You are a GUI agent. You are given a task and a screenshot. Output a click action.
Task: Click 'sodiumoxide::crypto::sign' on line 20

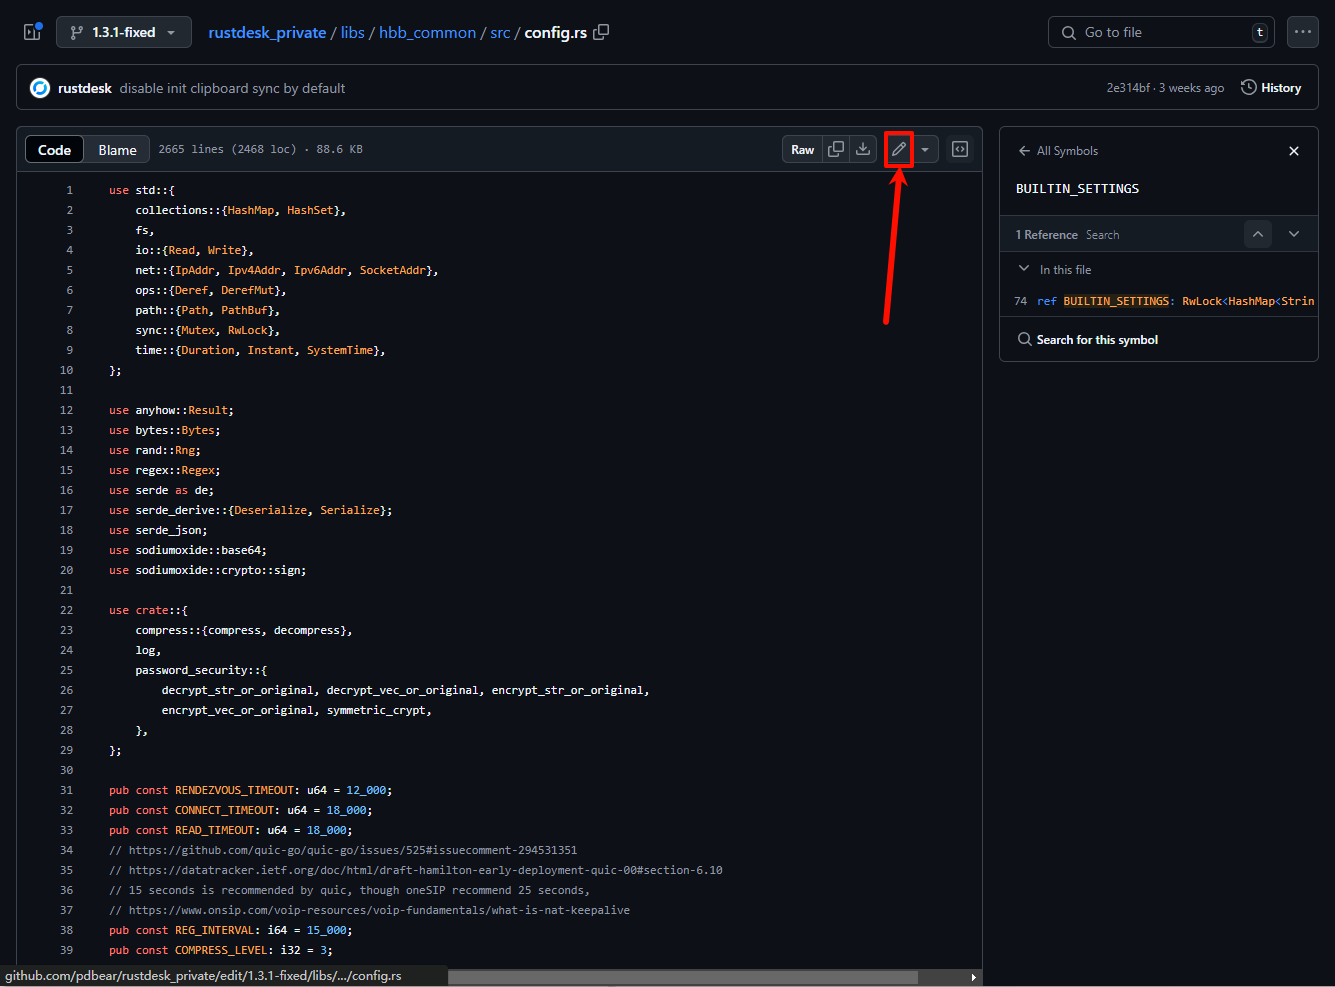pyautogui.click(x=219, y=570)
